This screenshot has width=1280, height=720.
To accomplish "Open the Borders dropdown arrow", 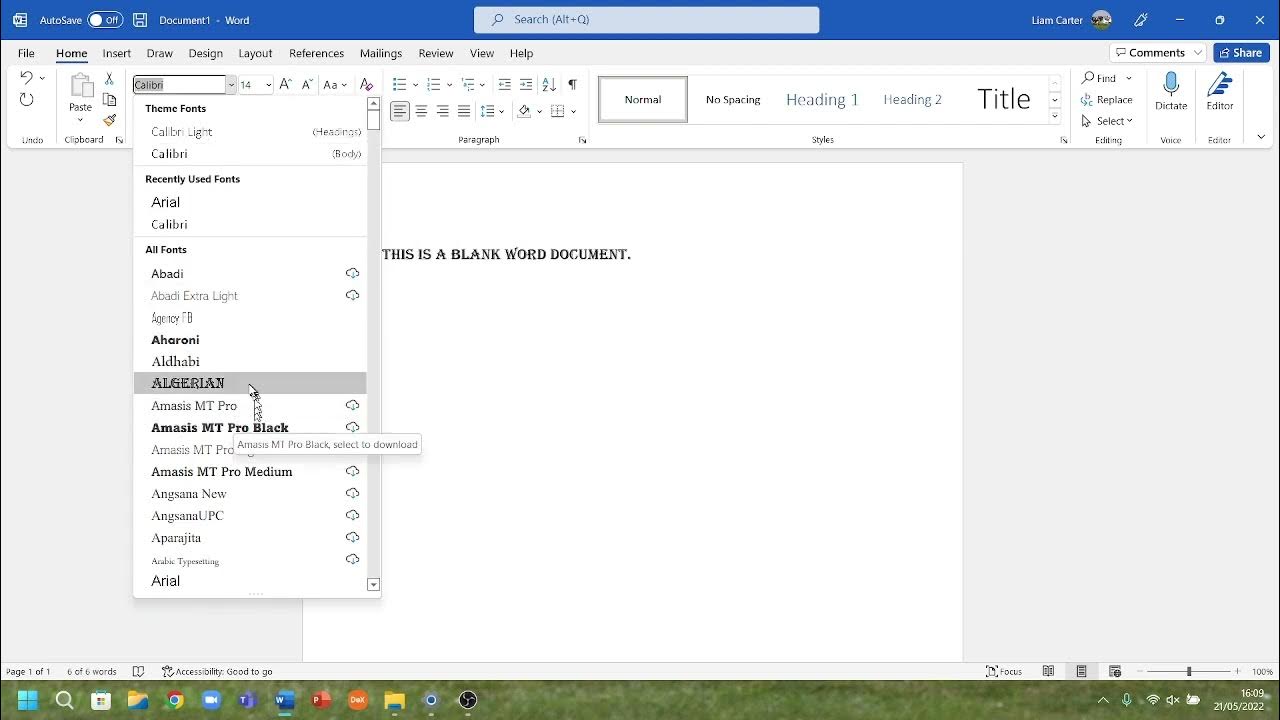I will (573, 111).
